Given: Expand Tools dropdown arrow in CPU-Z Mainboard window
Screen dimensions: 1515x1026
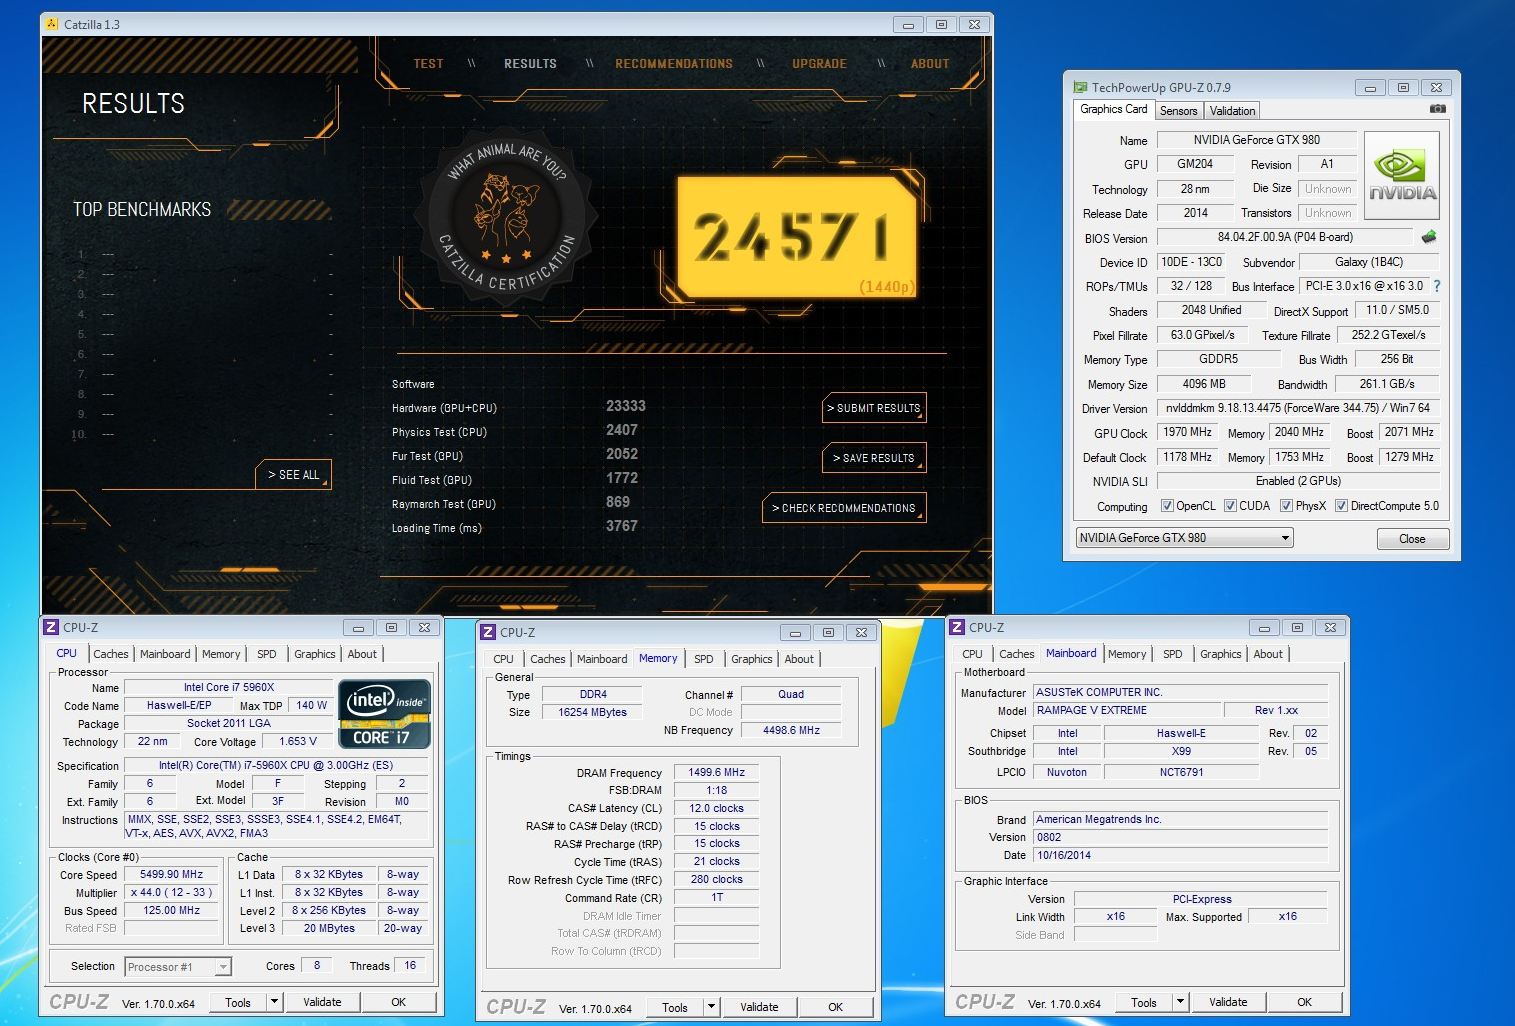Looking at the screenshot, I should [x=1180, y=1002].
